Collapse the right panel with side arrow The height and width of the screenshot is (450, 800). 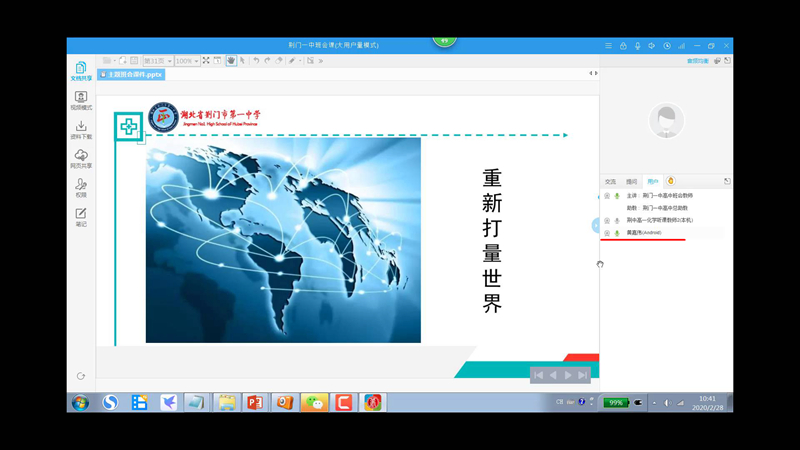click(595, 225)
